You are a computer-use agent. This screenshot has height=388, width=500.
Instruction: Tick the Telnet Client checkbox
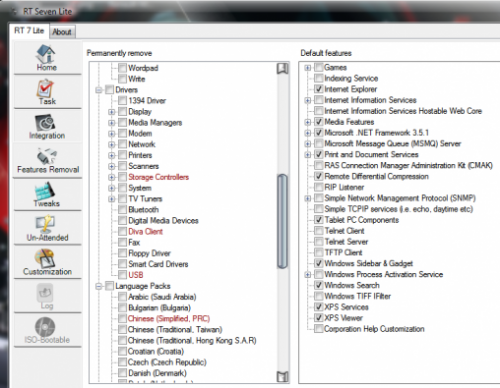pyautogui.click(x=319, y=231)
